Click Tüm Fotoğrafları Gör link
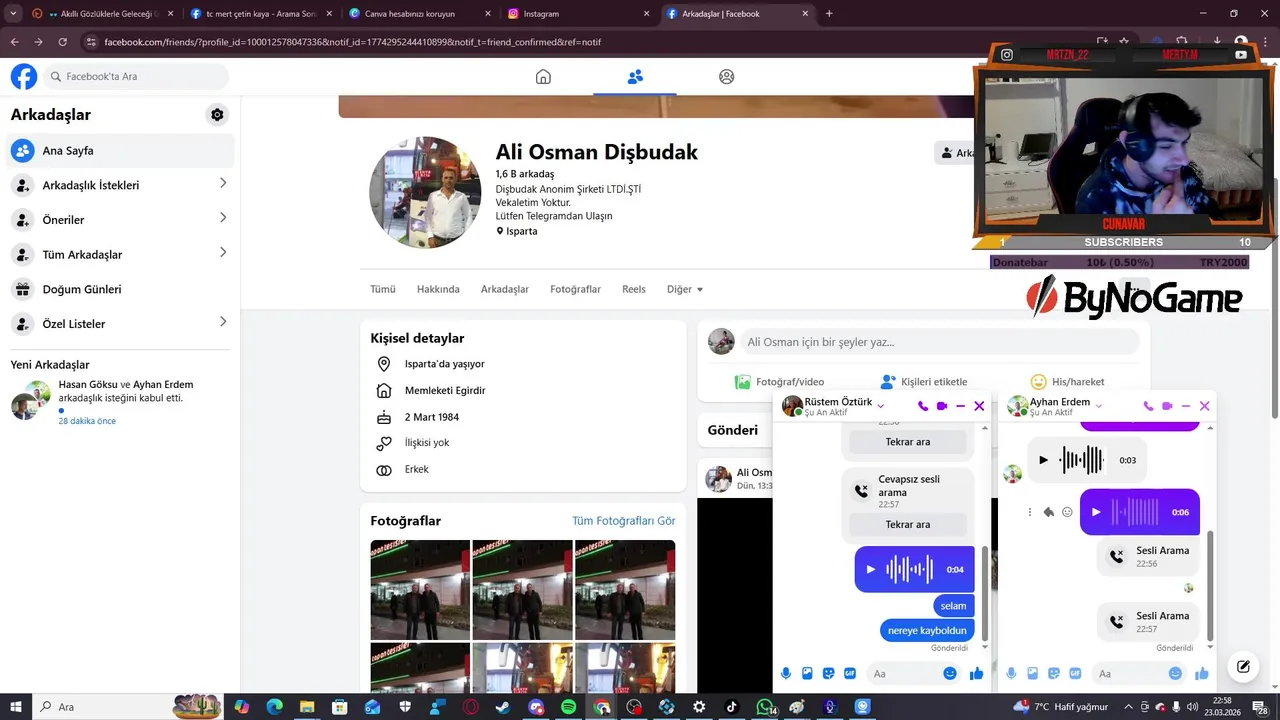This screenshot has width=1280, height=720. [x=624, y=521]
